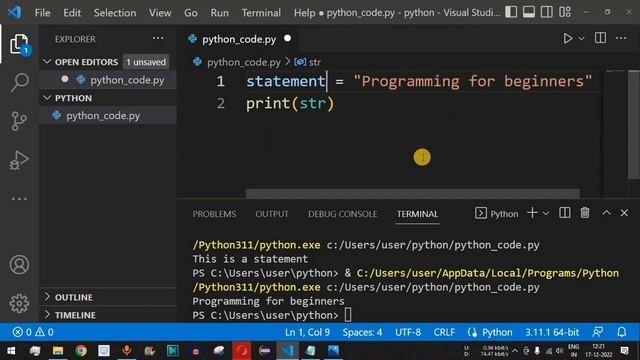640x360 pixels.
Task: Click str symbol in the breadcrumb
Action: click(315, 62)
